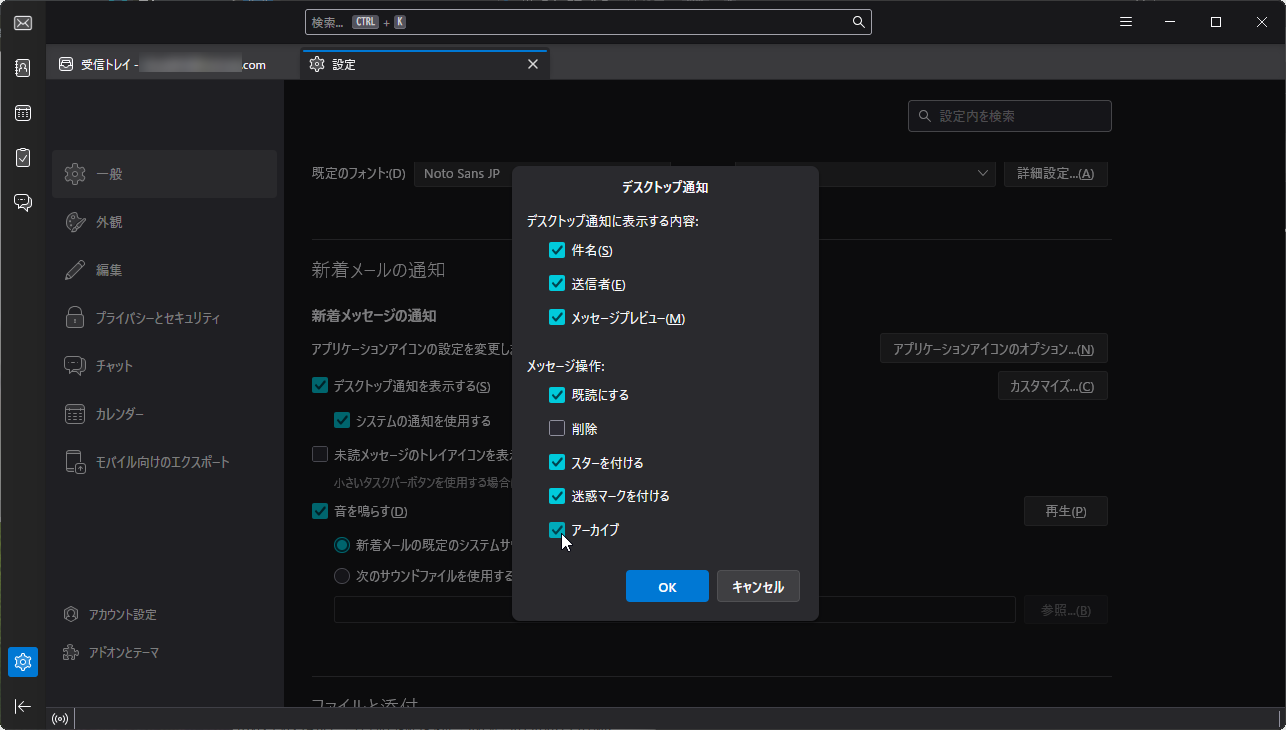
Task: Click the sound file path input field
Action: [x=675, y=610]
